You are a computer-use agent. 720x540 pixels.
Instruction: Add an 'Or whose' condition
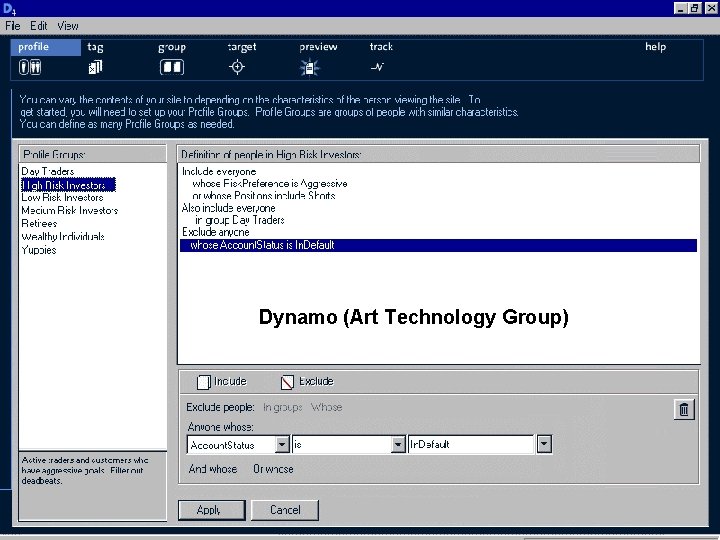[273, 469]
